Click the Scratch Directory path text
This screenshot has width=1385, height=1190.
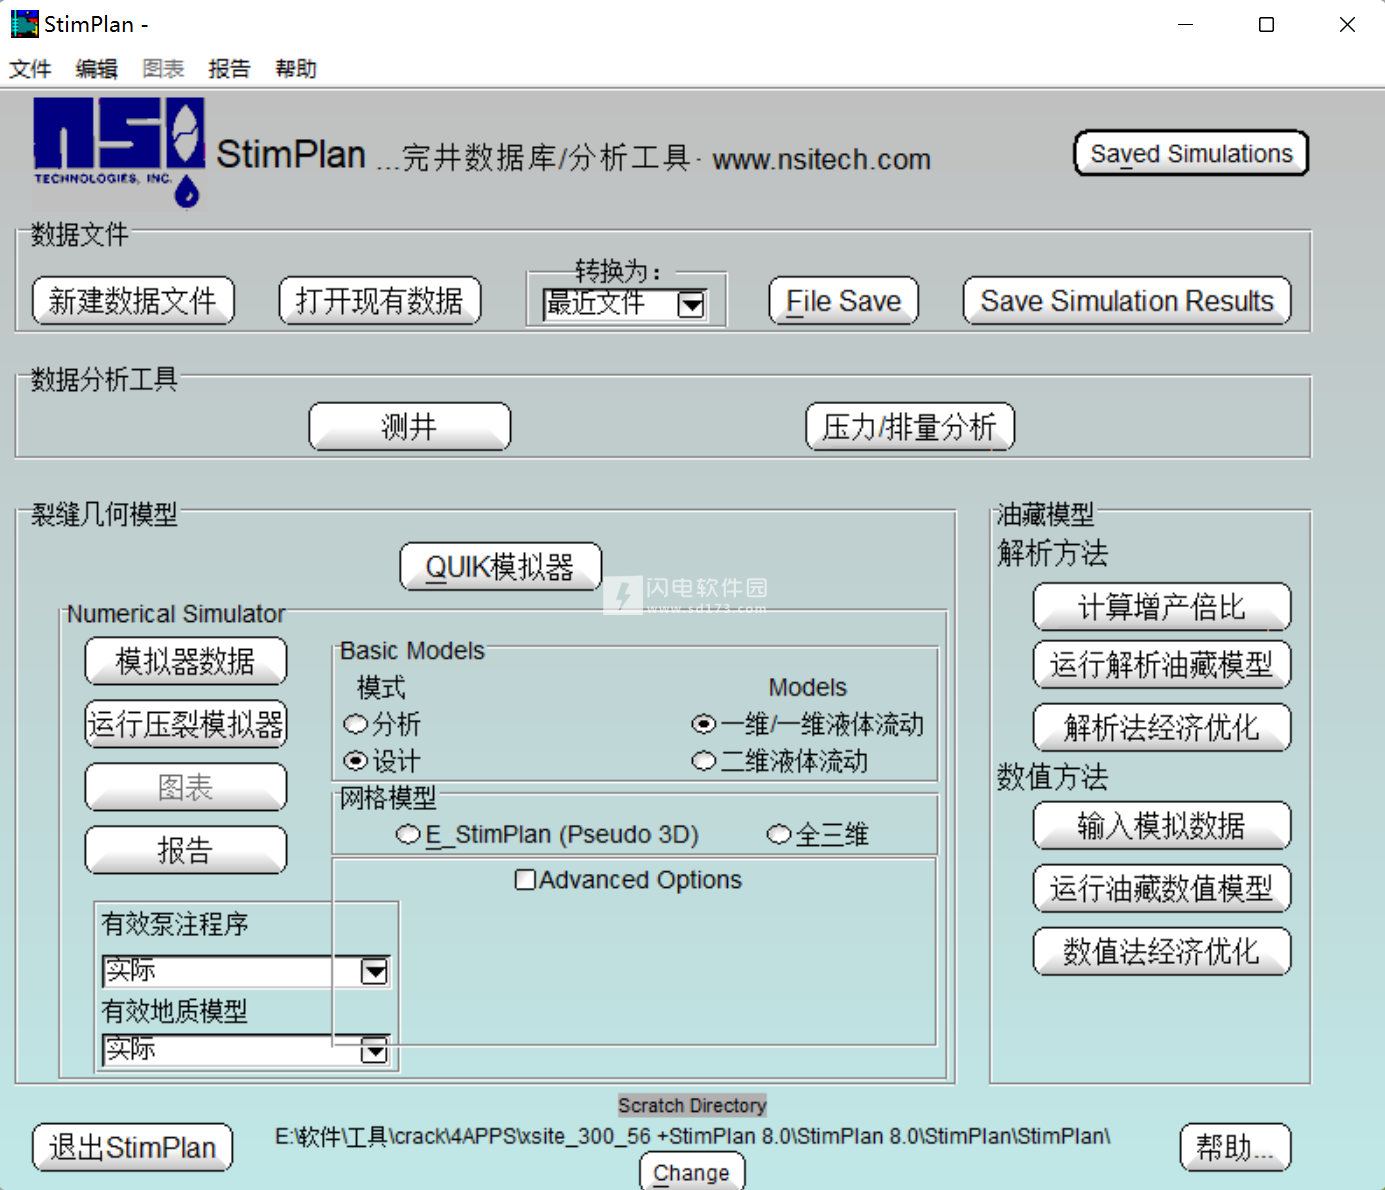click(x=692, y=1136)
